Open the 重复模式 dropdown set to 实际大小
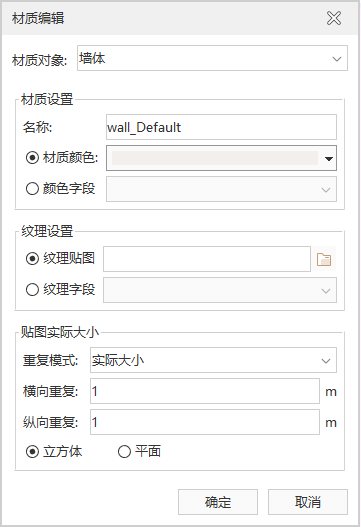 (x=213, y=360)
